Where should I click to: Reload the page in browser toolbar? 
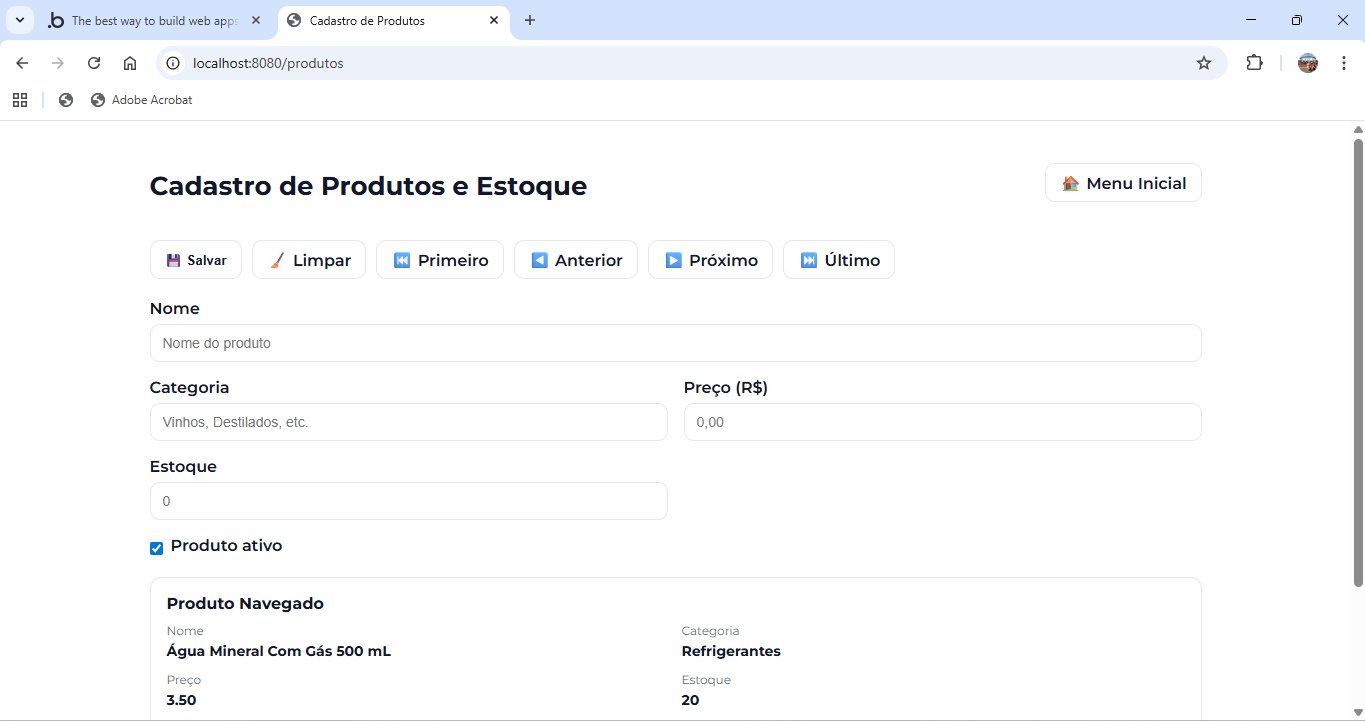[x=94, y=63]
